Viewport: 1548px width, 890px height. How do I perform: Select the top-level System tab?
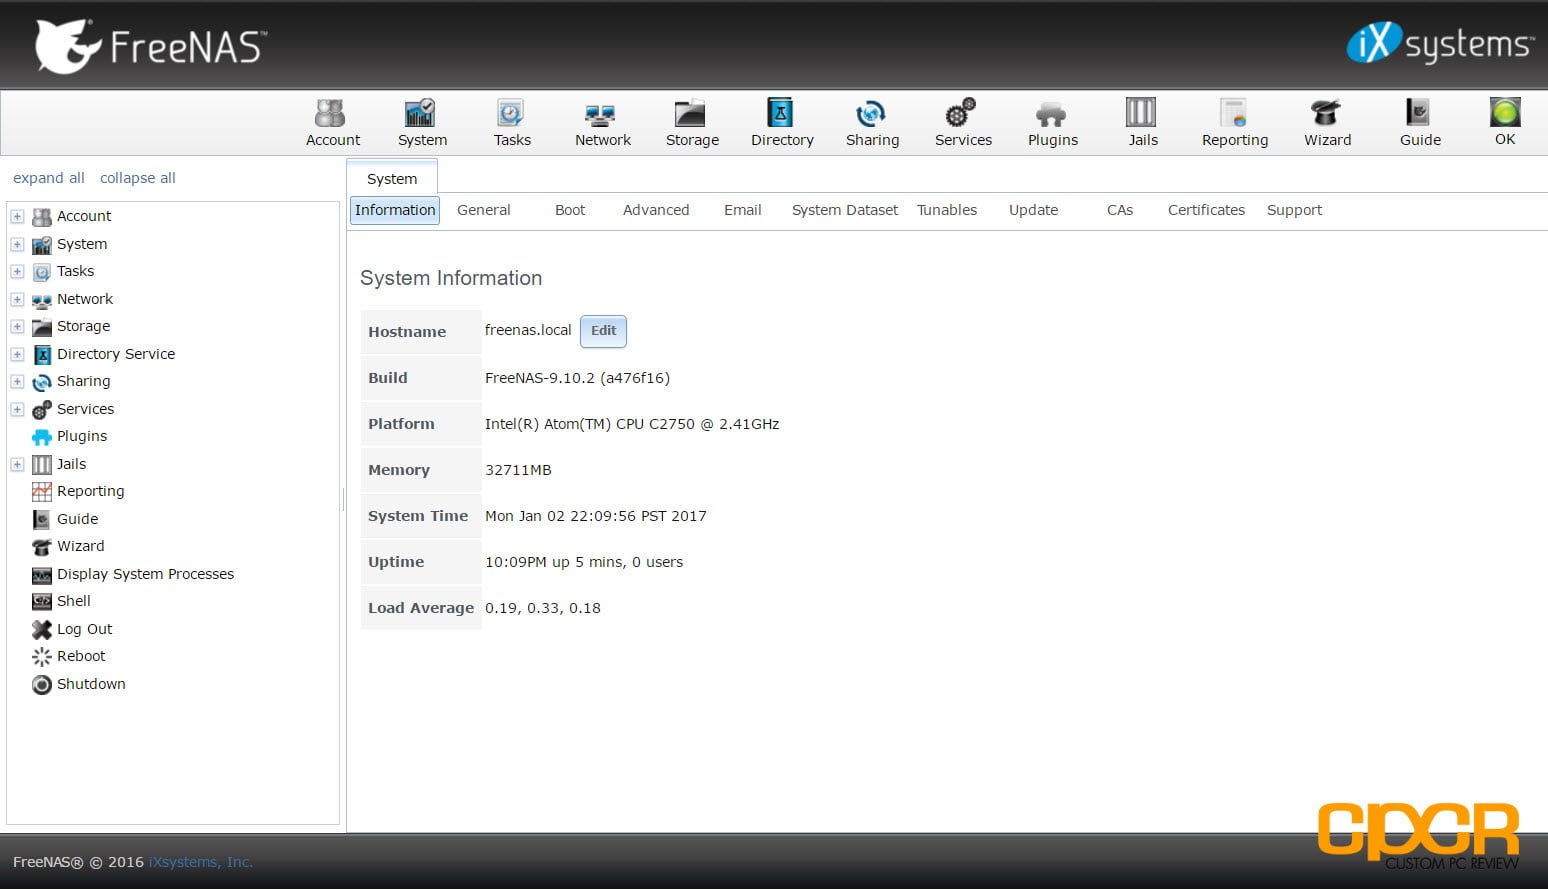point(392,178)
